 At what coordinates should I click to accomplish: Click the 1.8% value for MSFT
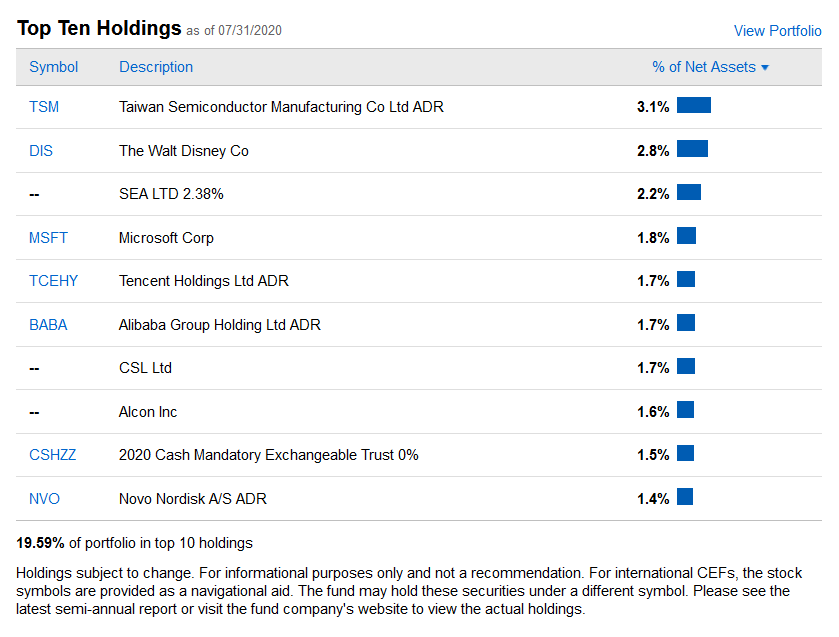(653, 238)
